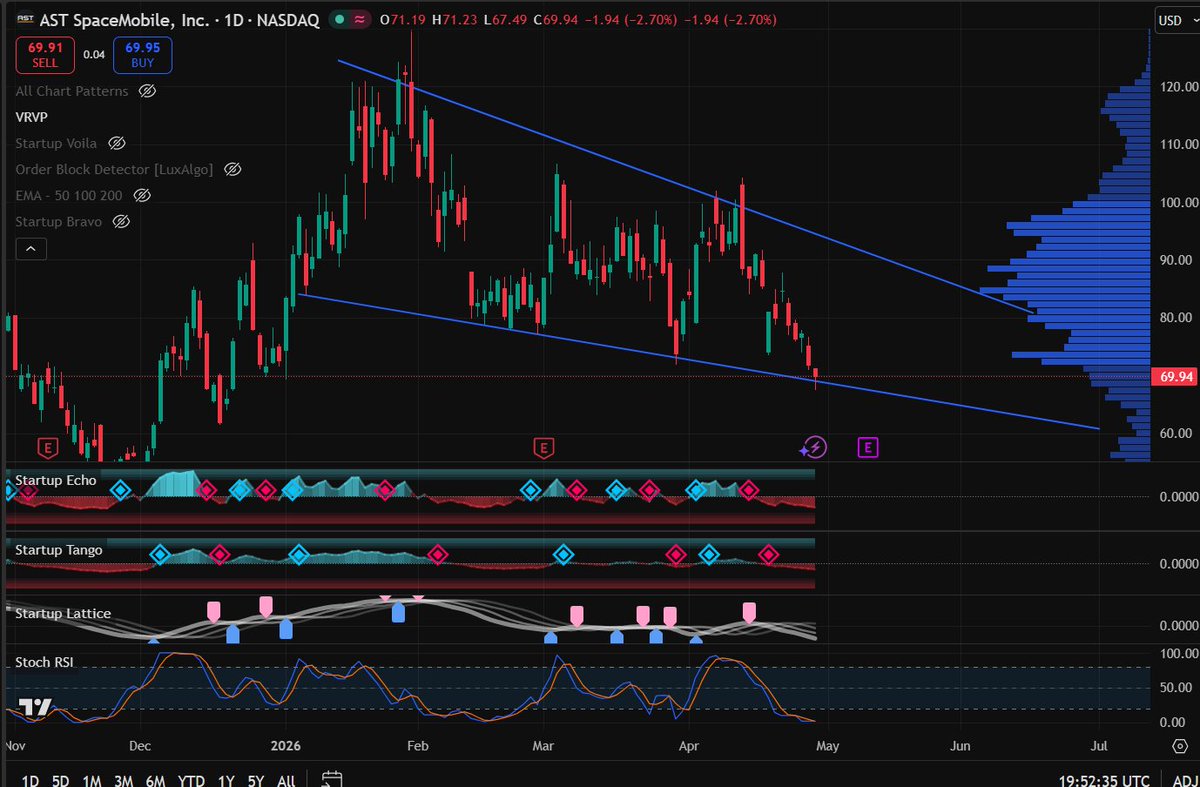Select the 1M time range
Screen dimensions: 1200x787
click(92, 780)
